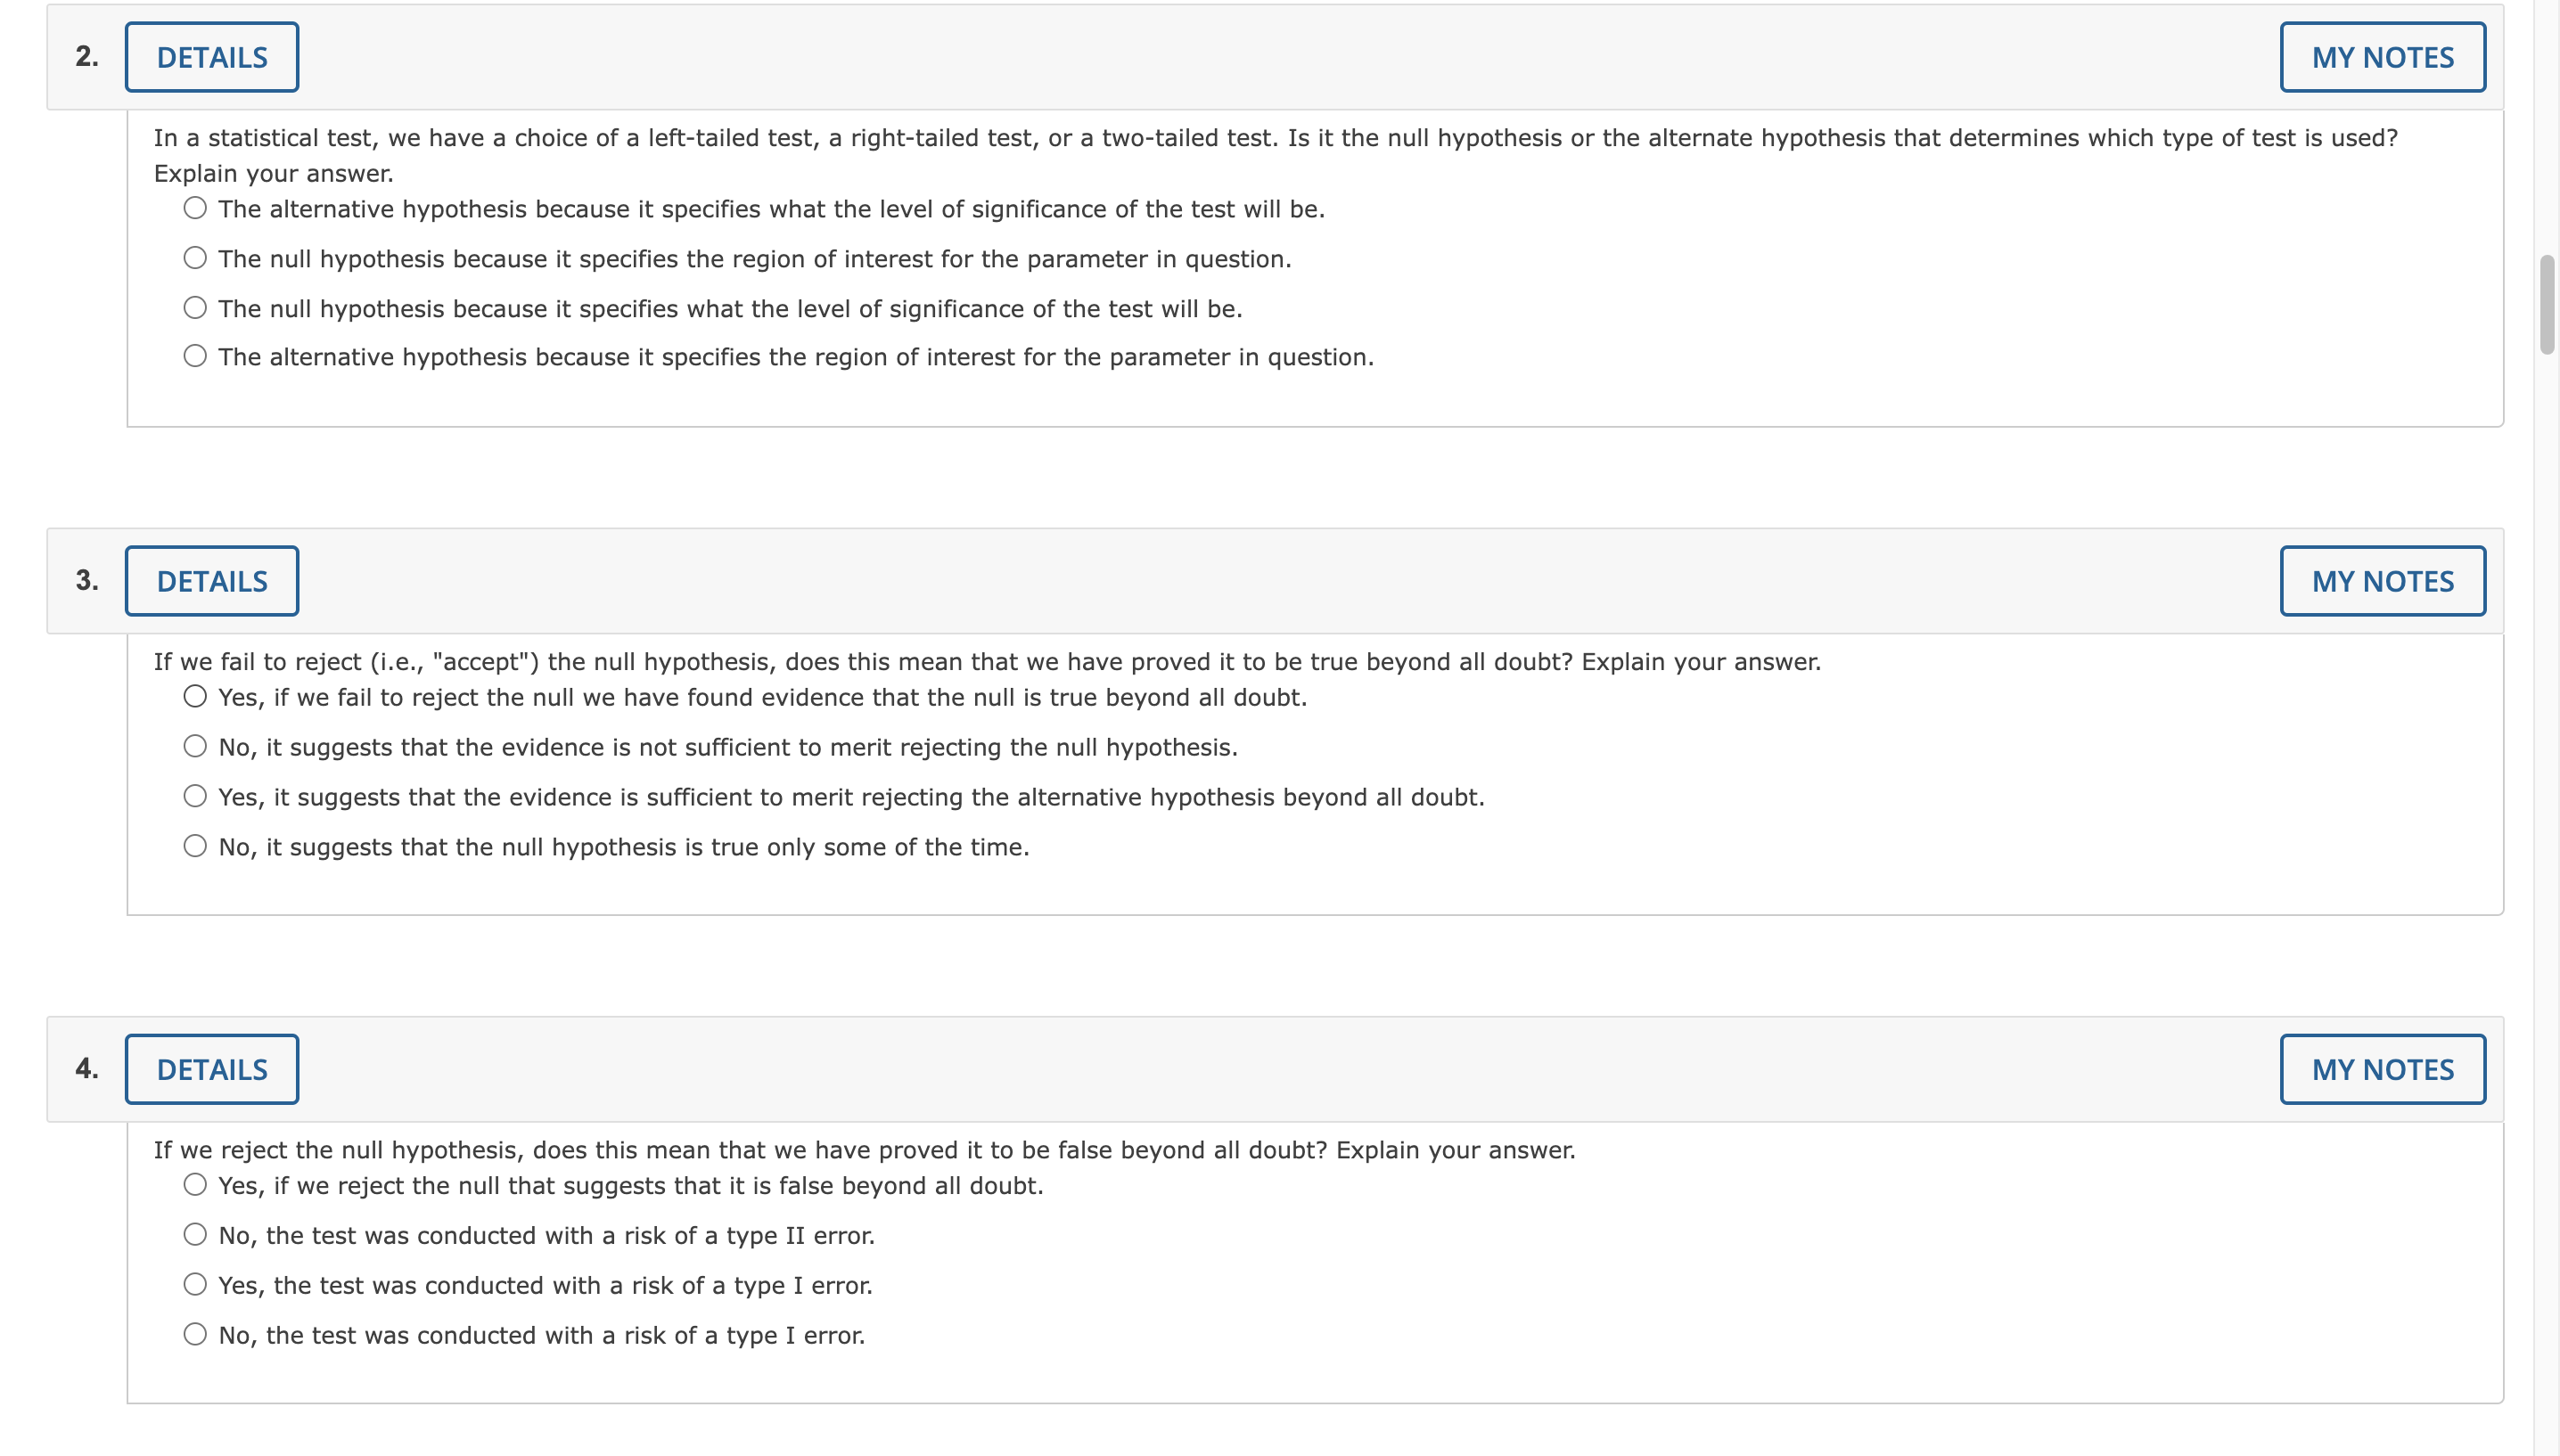Open MY NOTES for question 3
The height and width of the screenshot is (1456, 2560).
2383,580
